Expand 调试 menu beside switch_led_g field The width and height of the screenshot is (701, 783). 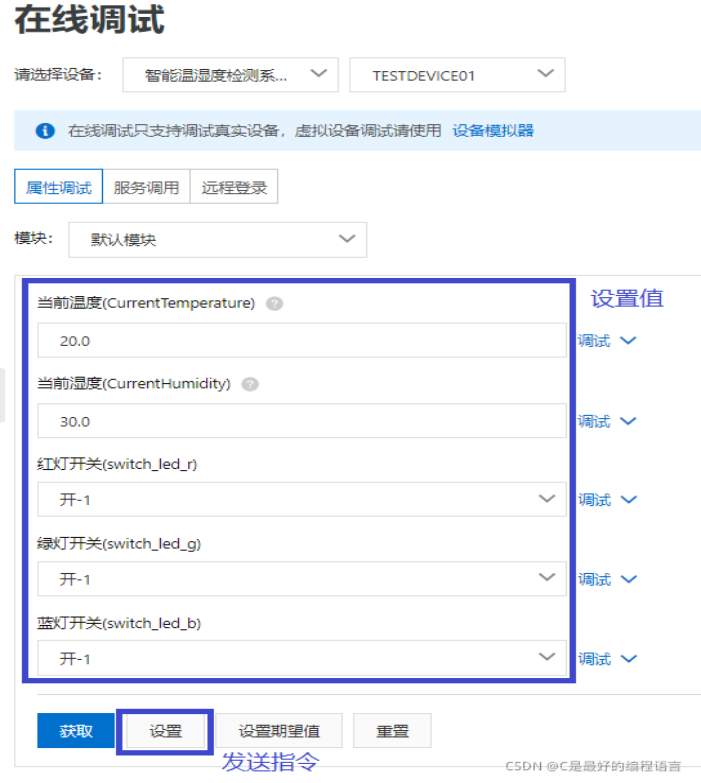607,579
